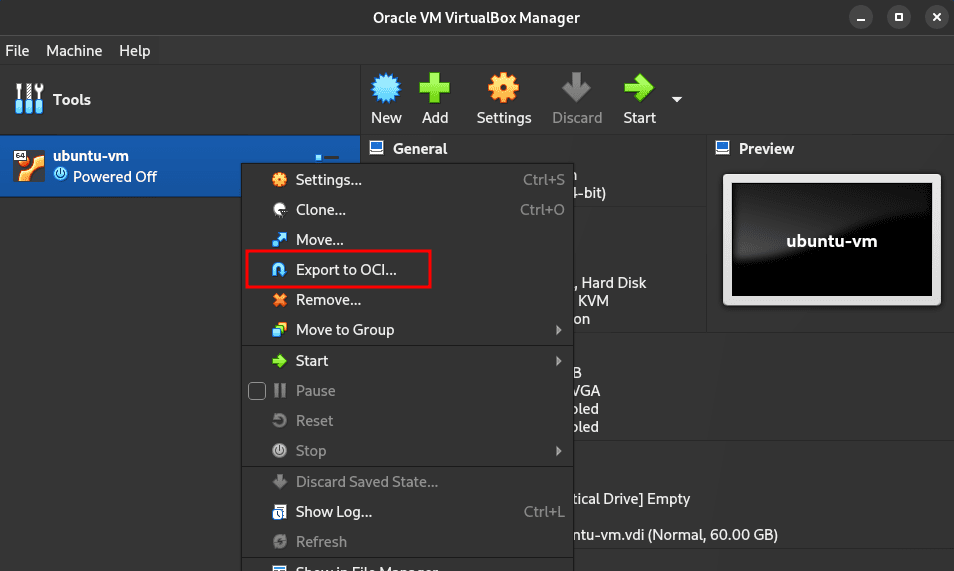Open the Start button dropdown arrow
This screenshot has width=954, height=571.
tap(677, 99)
